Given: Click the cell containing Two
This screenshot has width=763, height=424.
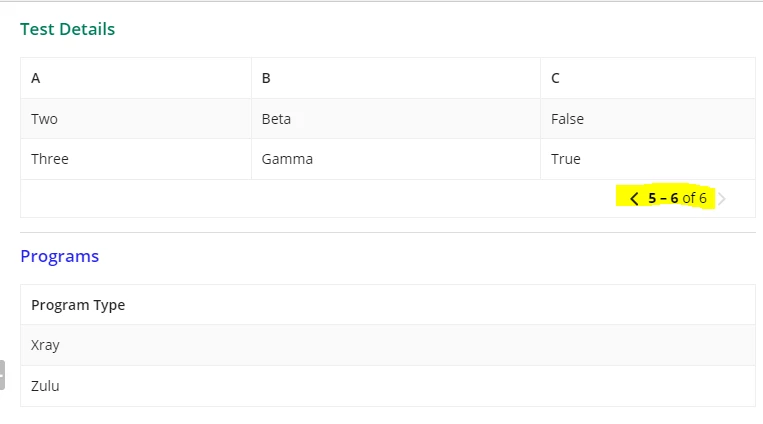Looking at the screenshot, I should [136, 119].
